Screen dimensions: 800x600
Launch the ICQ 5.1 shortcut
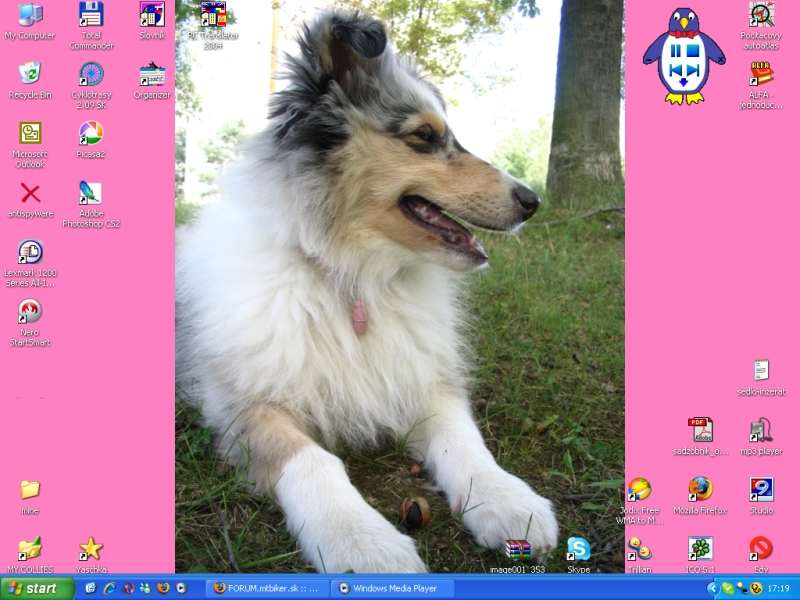700,548
